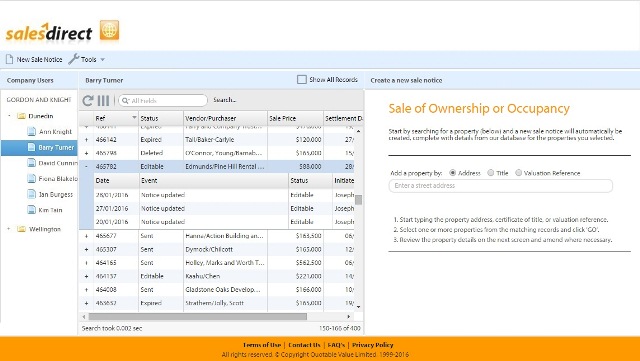Select the Address radio button

(452, 173)
